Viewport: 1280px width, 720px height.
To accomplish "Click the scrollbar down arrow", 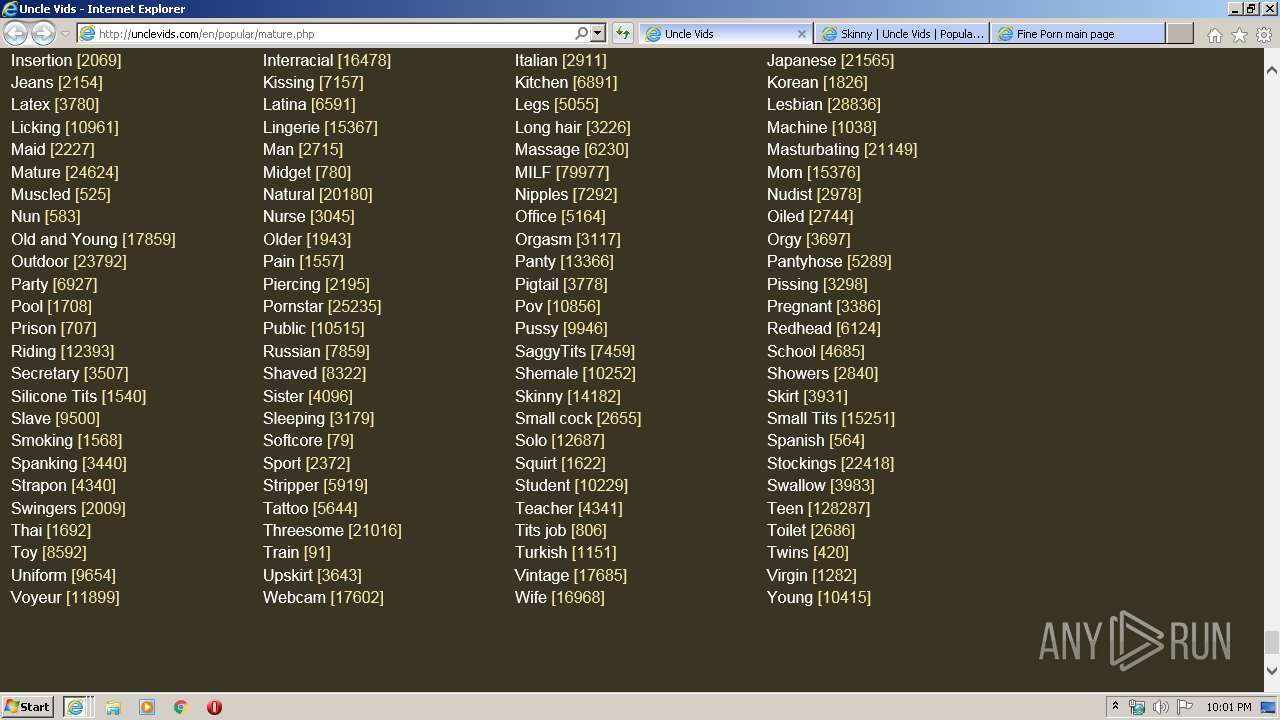I will tap(1271, 671).
